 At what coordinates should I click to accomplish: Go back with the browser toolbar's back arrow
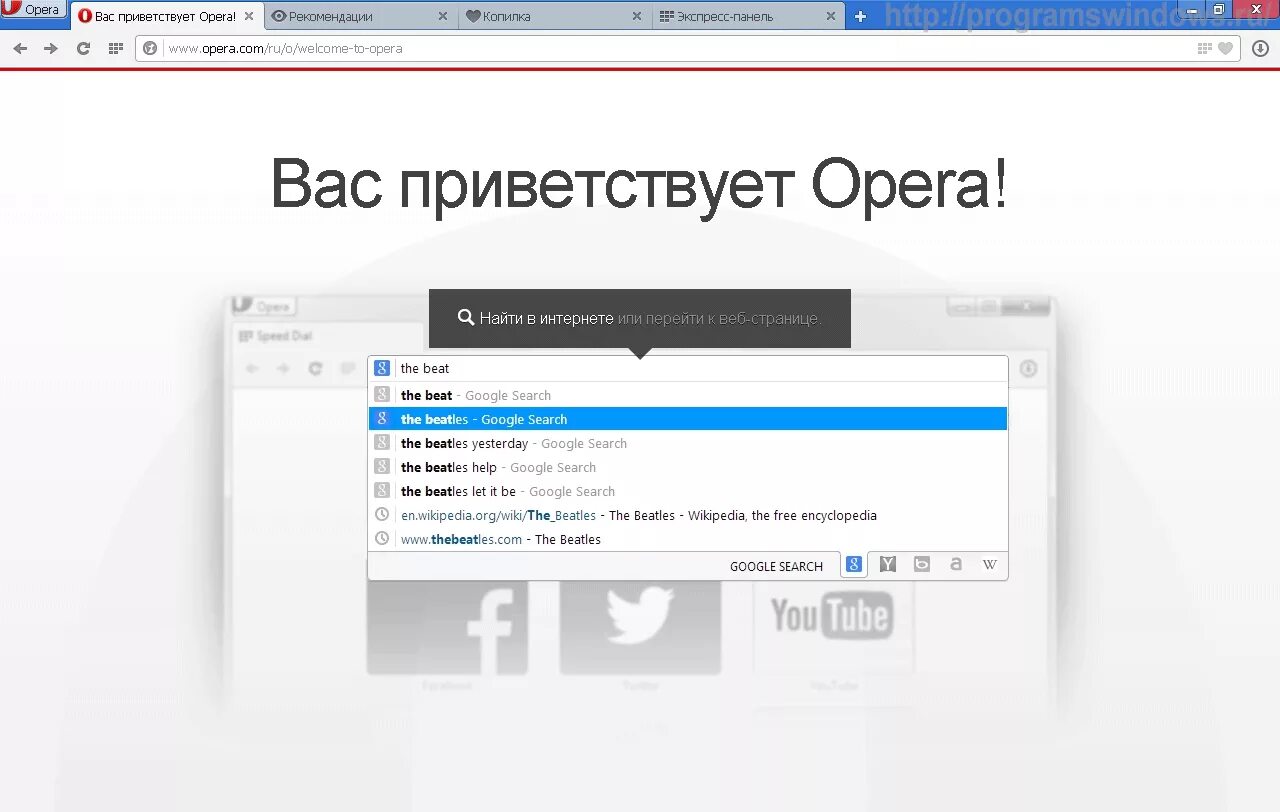[20, 48]
